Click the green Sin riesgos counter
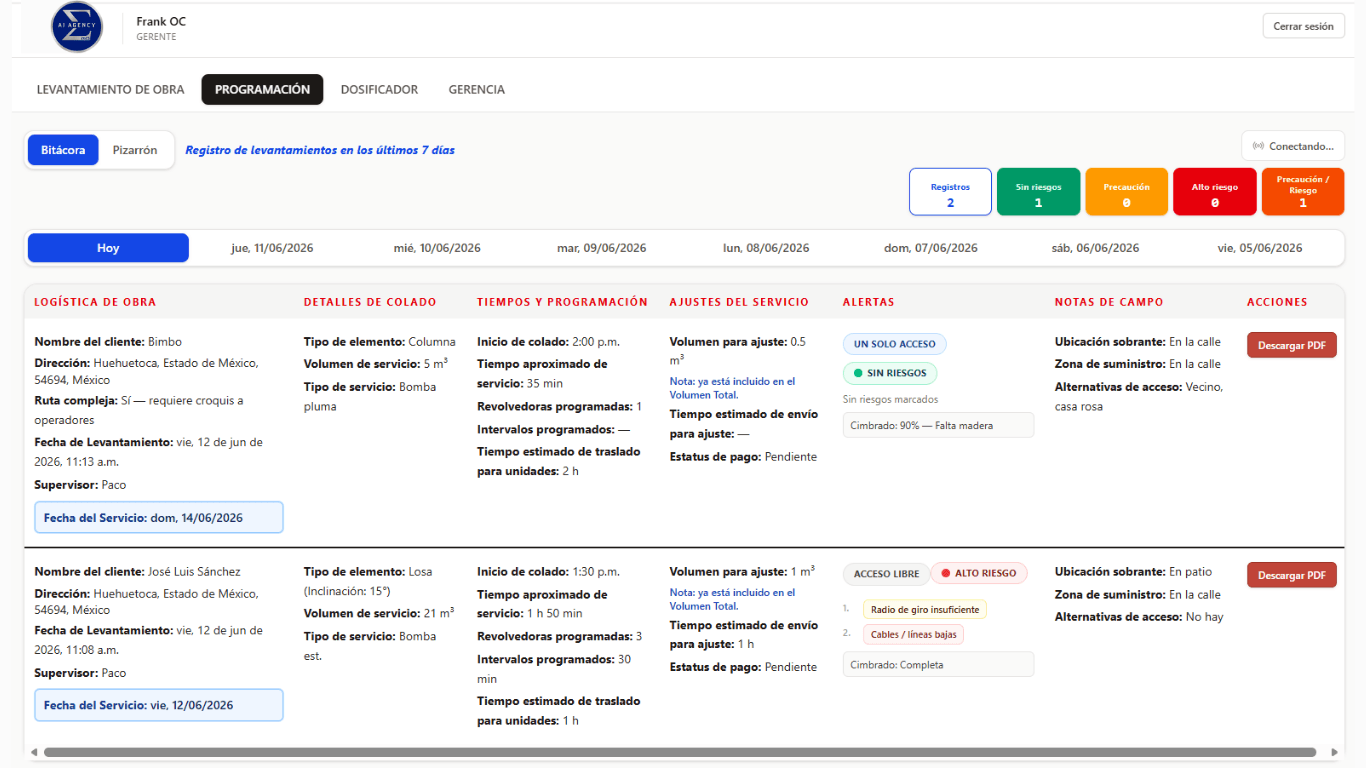 point(1038,192)
